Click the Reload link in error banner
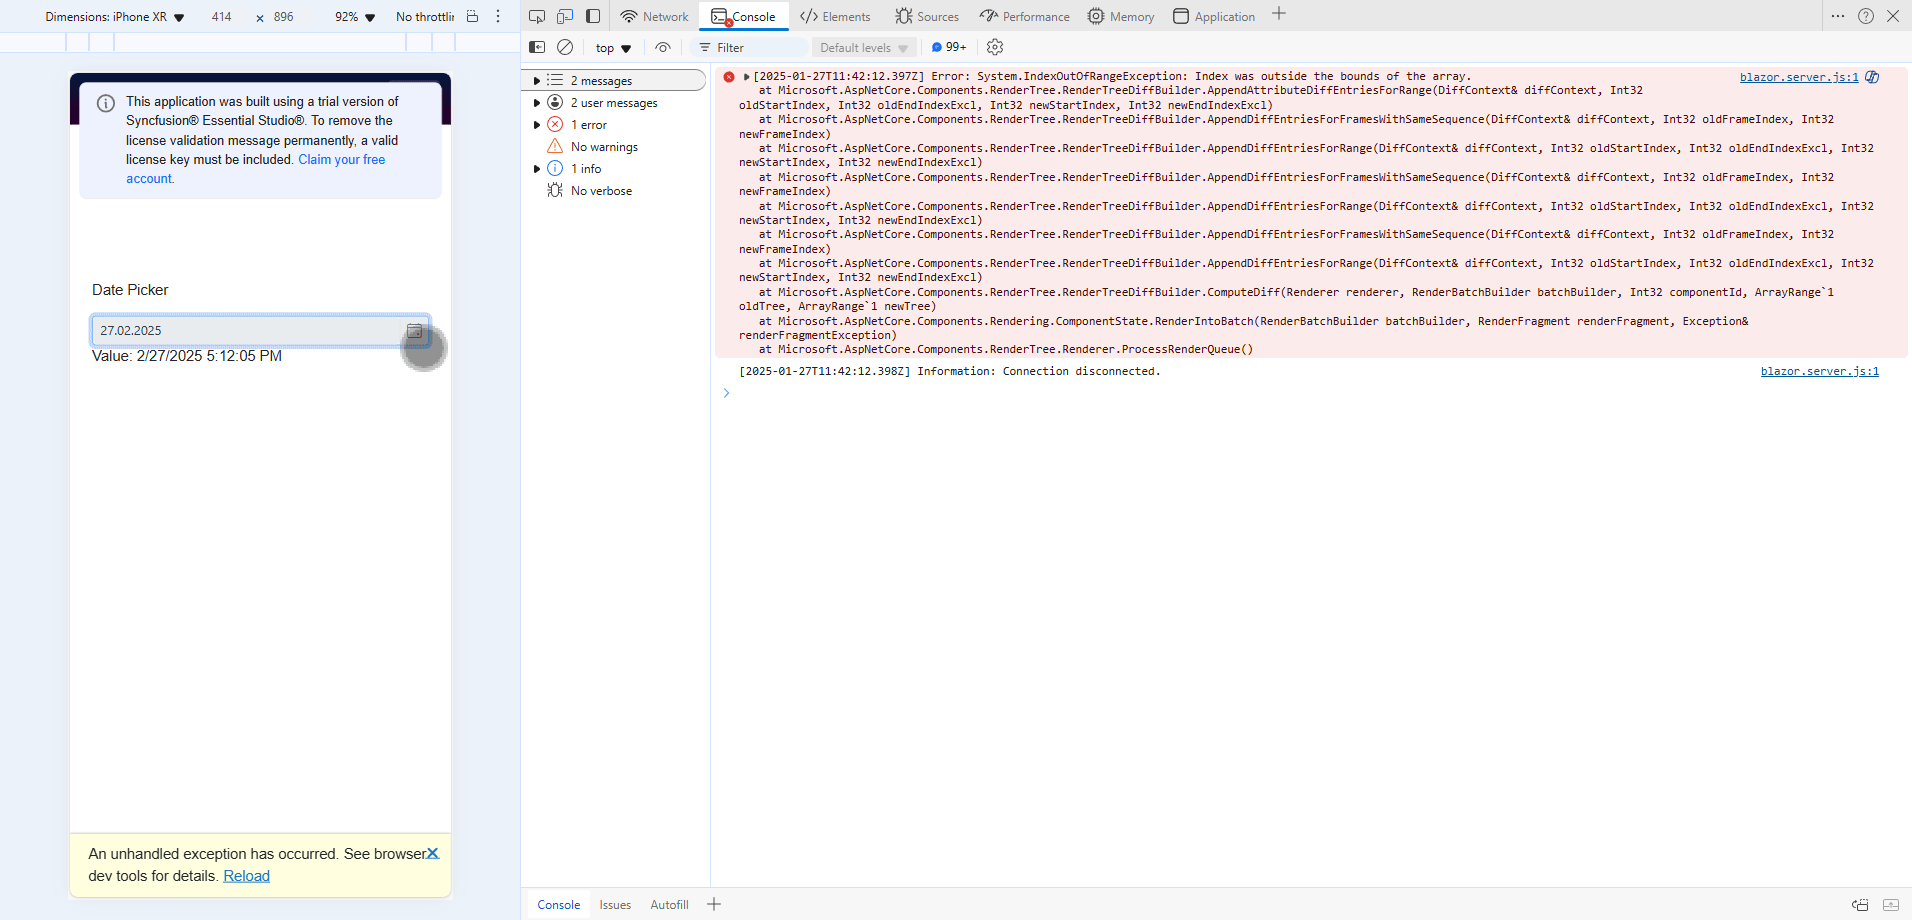Viewport: 1912px width, 920px height. [246, 876]
